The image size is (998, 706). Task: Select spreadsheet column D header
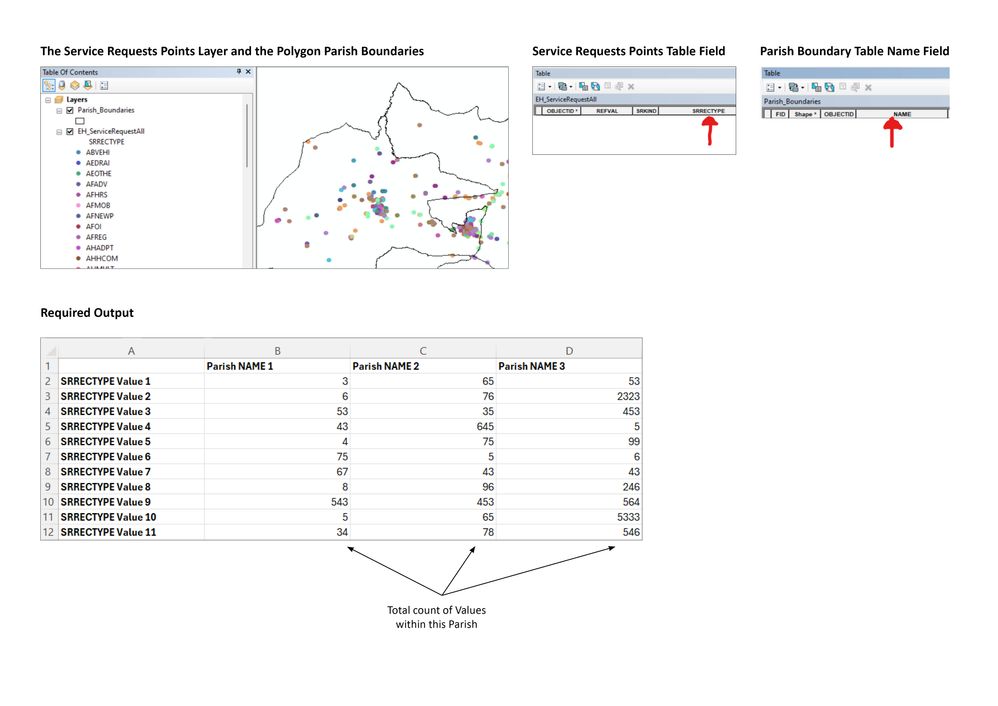[569, 351]
